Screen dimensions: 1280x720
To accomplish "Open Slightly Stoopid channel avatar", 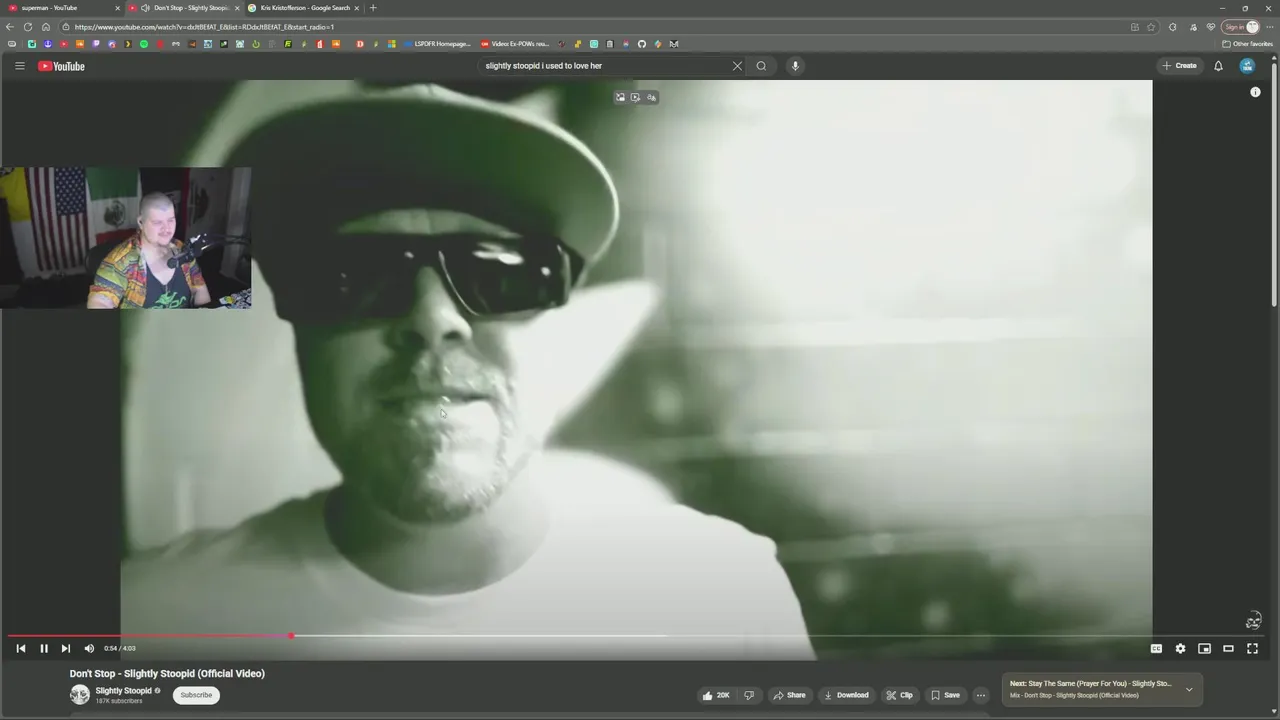I will coord(79,695).
